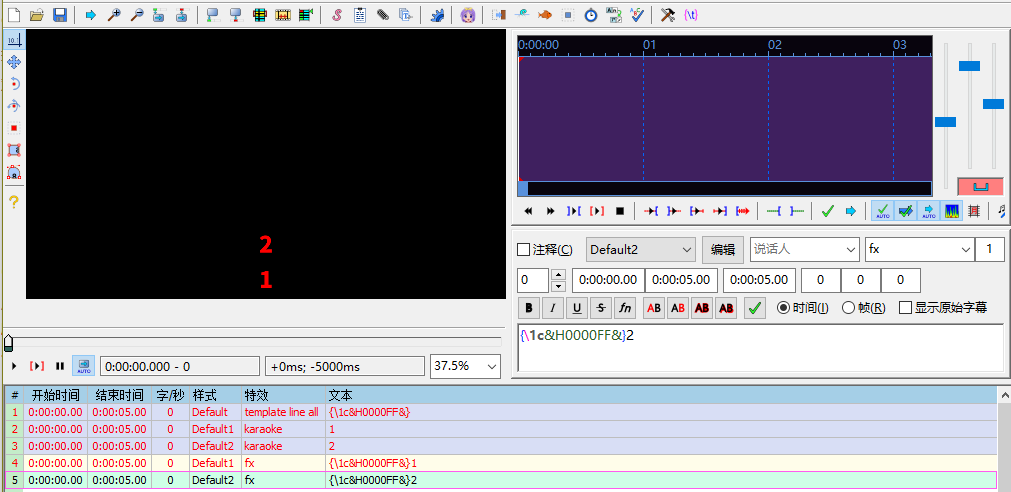
Task: Open the Automation Manager anime face icon
Action: (468, 15)
